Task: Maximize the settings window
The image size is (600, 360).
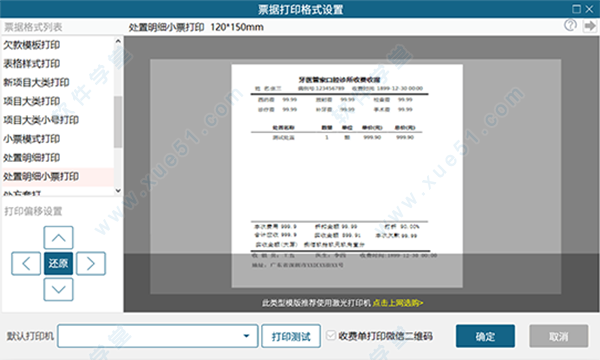Action: pyautogui.click(x=576, y=8)
